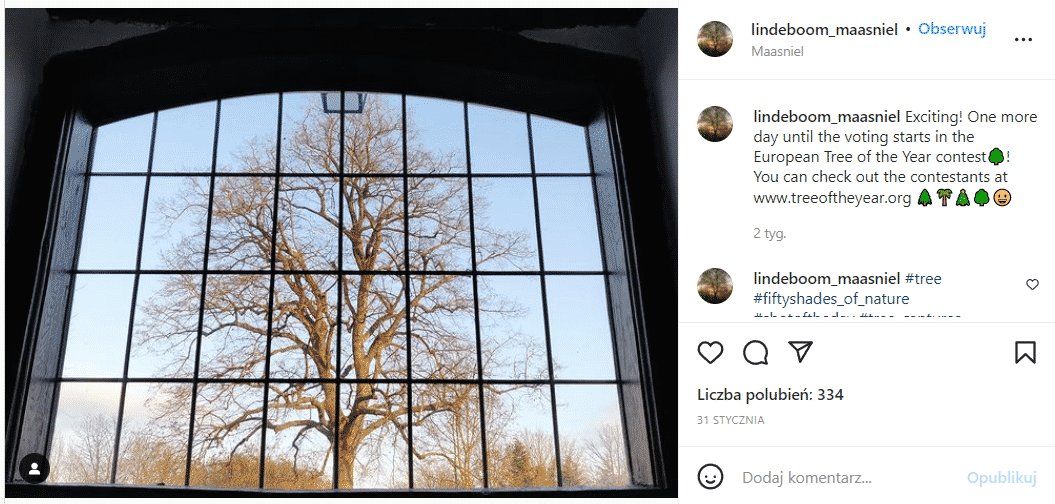
Task: Show tagged people icon on photo
Action: 34,468
